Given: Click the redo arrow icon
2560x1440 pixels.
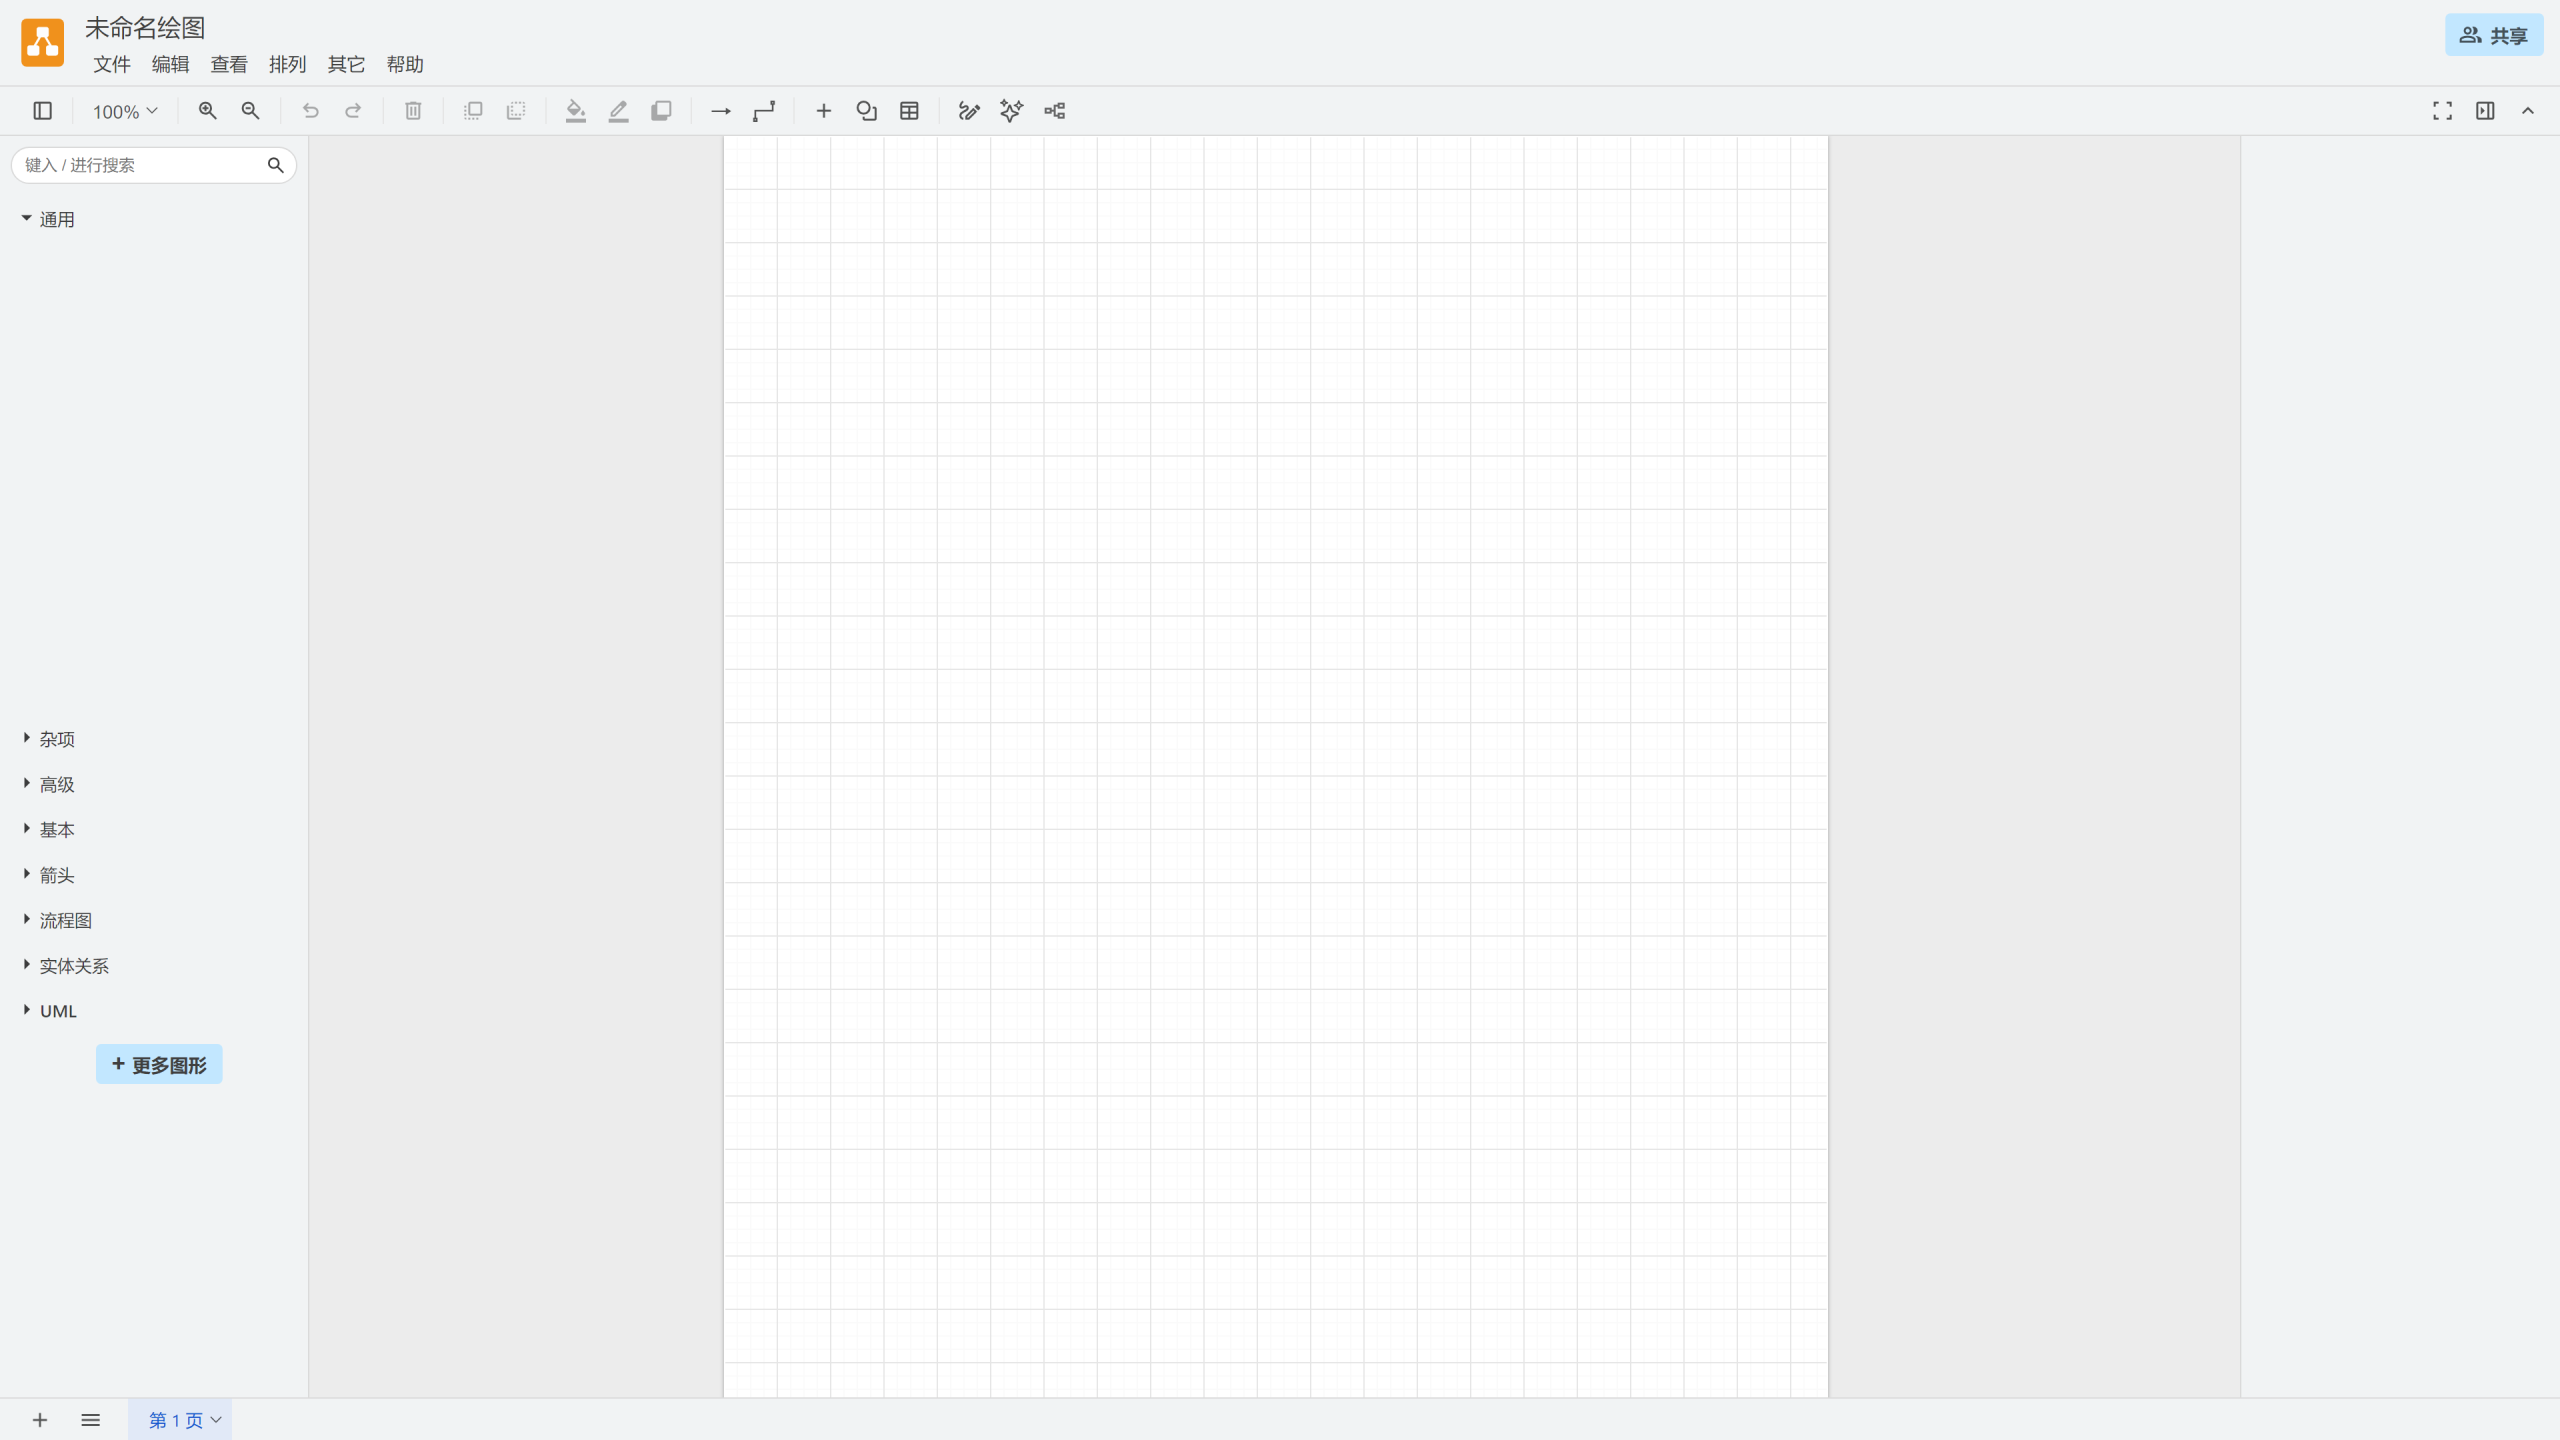Looking at the screenshot, I should tap(353, 111).
